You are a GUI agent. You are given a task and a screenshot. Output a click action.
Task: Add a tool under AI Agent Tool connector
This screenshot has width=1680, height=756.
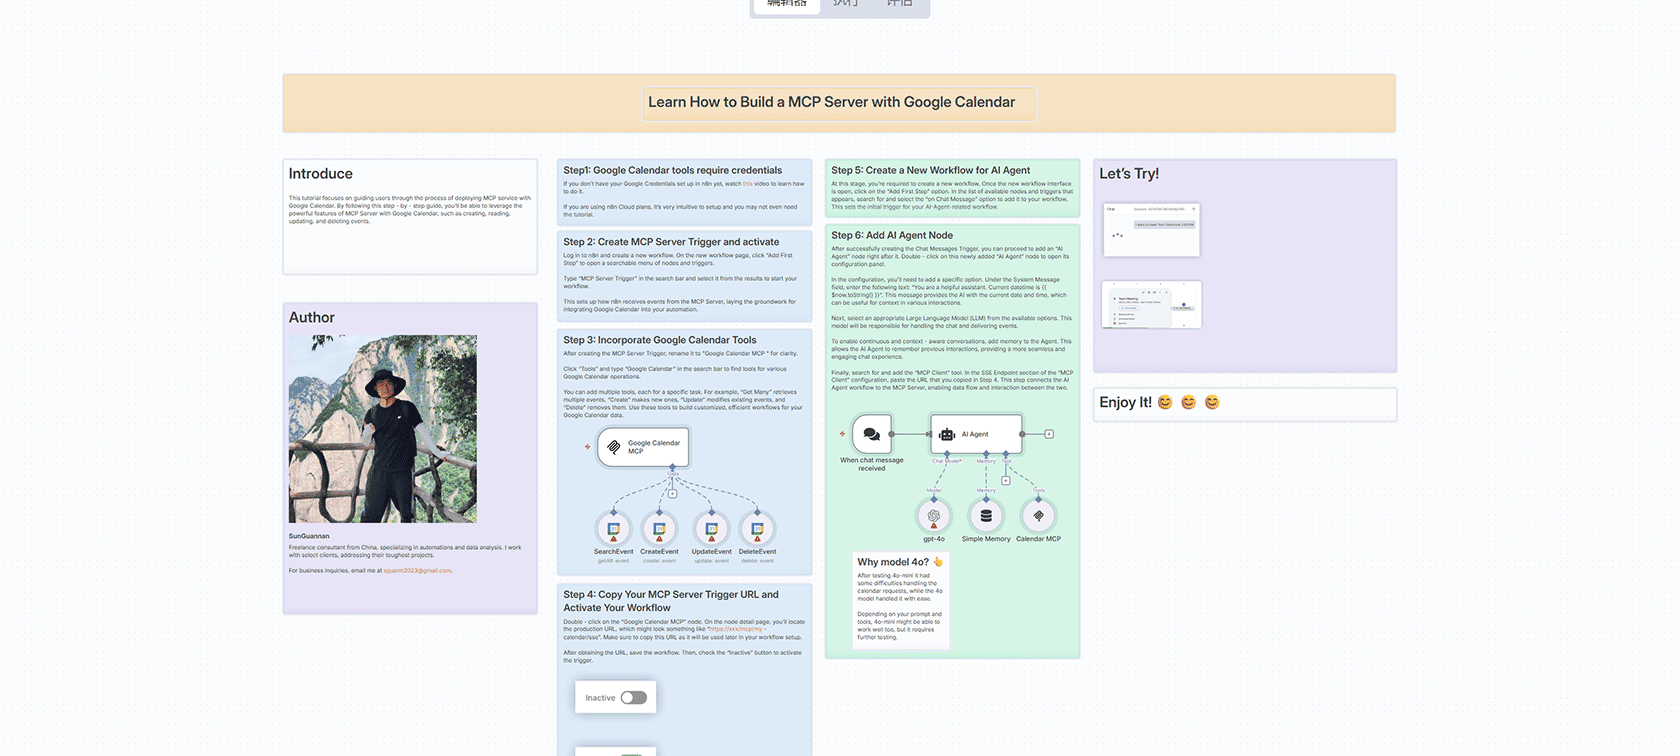click(1006, 481)
